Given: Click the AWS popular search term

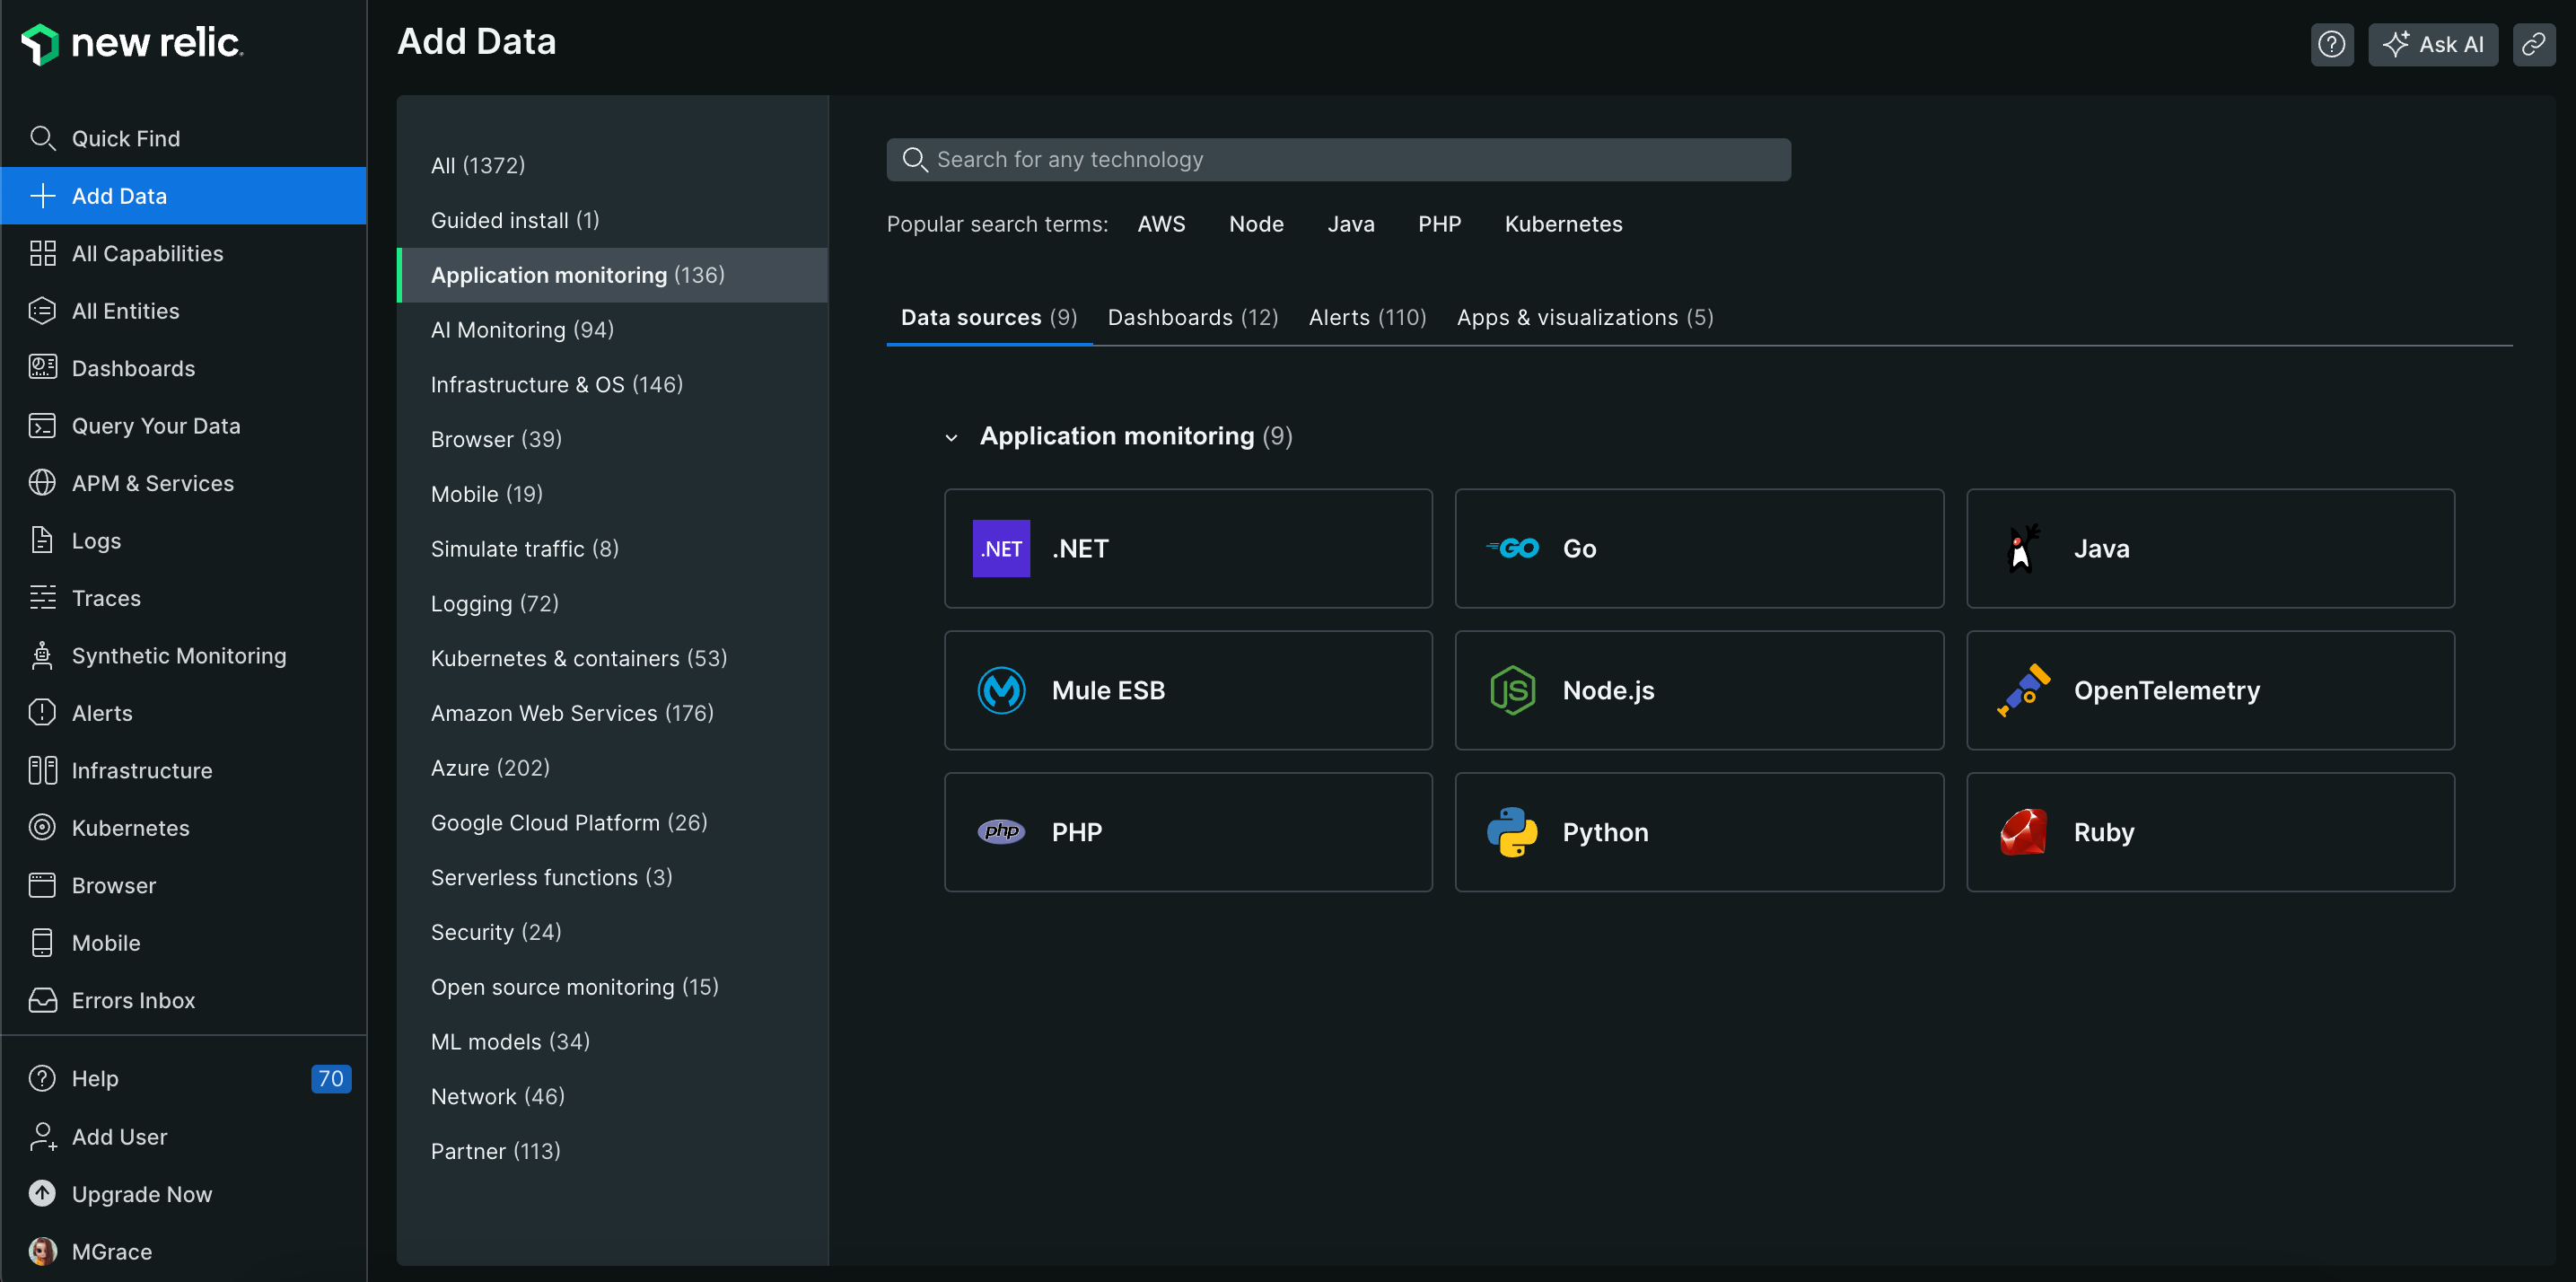Looking at the screenshot, I should pos(1161,224).
